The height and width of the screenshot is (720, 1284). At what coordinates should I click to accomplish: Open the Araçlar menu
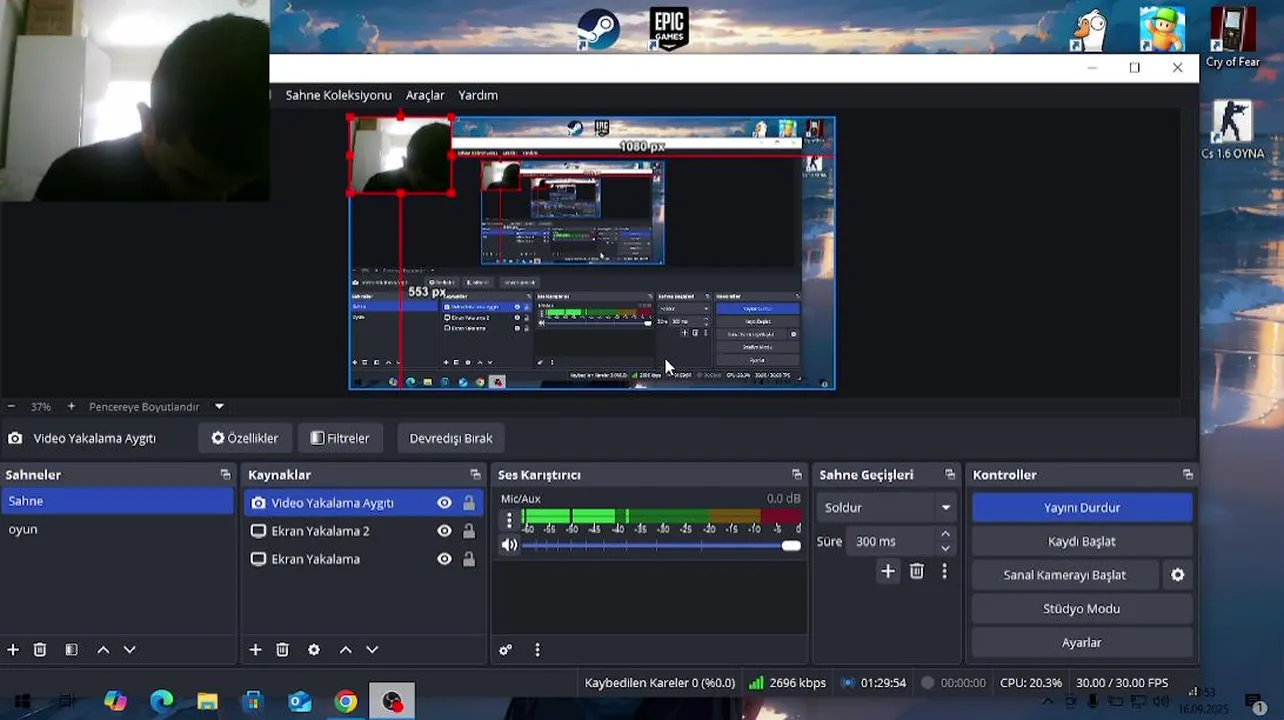425,95
